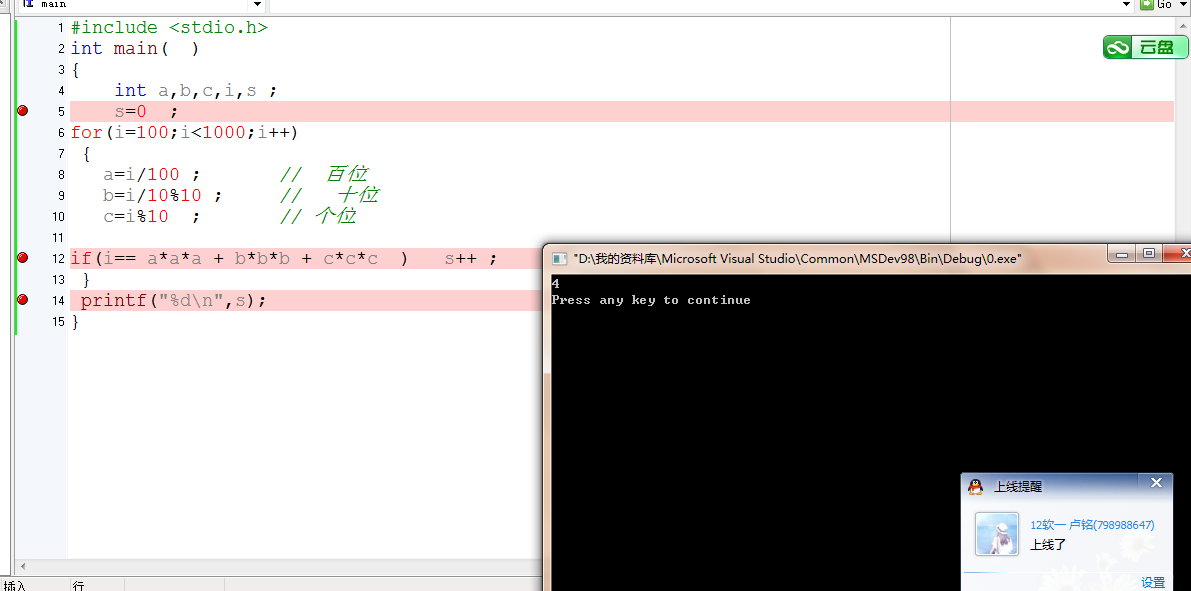Click the '// 十位' comment
Image resolution: width=1191 pixels, height=591 pixels.
point(330,195)
